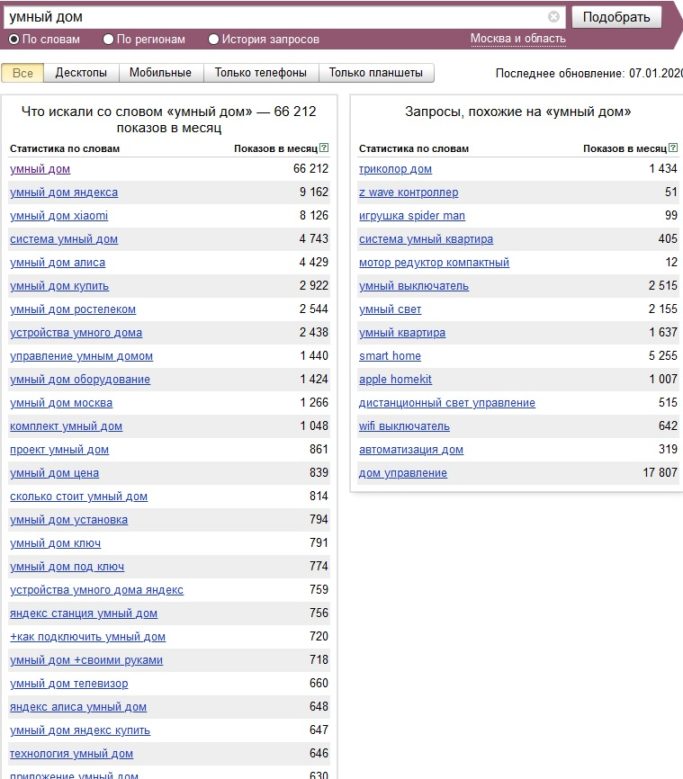This screenshot has height=779, width=683.
Task: Open the 'умный выключатель' similar query
Action: [414, 286]
